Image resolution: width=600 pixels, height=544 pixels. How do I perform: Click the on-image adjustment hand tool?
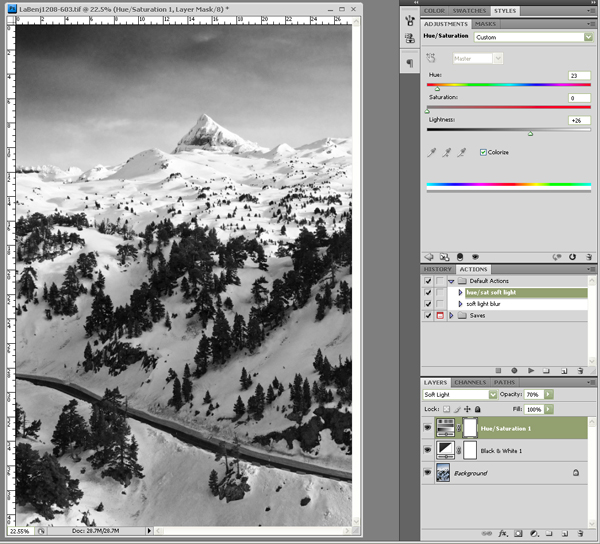tap(433, 58)
